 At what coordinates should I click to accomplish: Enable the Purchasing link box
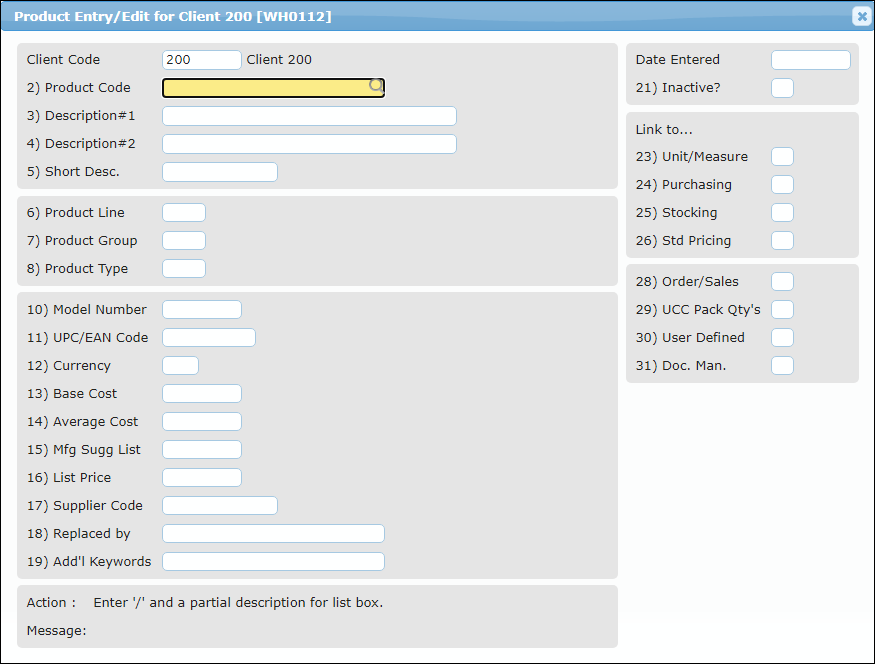[x=782, y=185]
